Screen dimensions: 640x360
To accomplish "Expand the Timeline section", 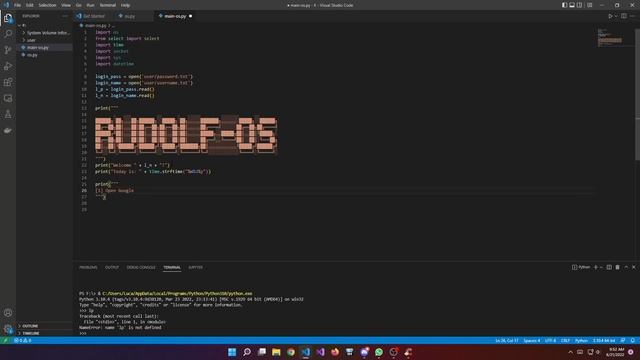I will point(45,333).
